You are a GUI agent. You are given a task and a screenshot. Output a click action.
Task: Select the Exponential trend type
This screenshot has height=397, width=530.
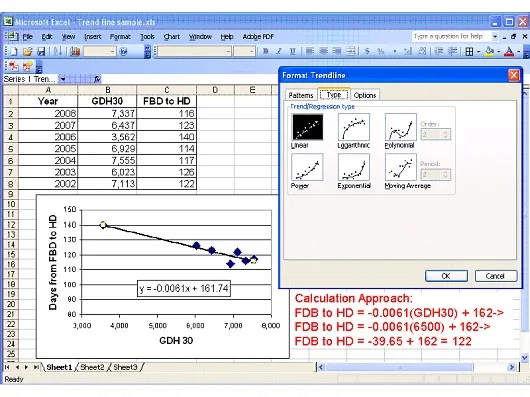tap(354, 167)
